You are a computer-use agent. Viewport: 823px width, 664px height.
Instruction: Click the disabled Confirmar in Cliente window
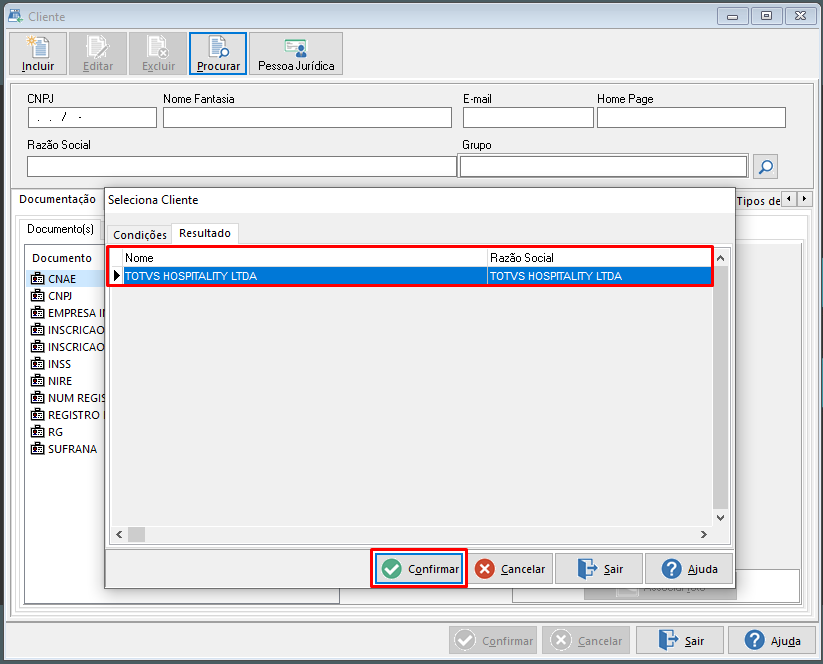pos(493,640)
